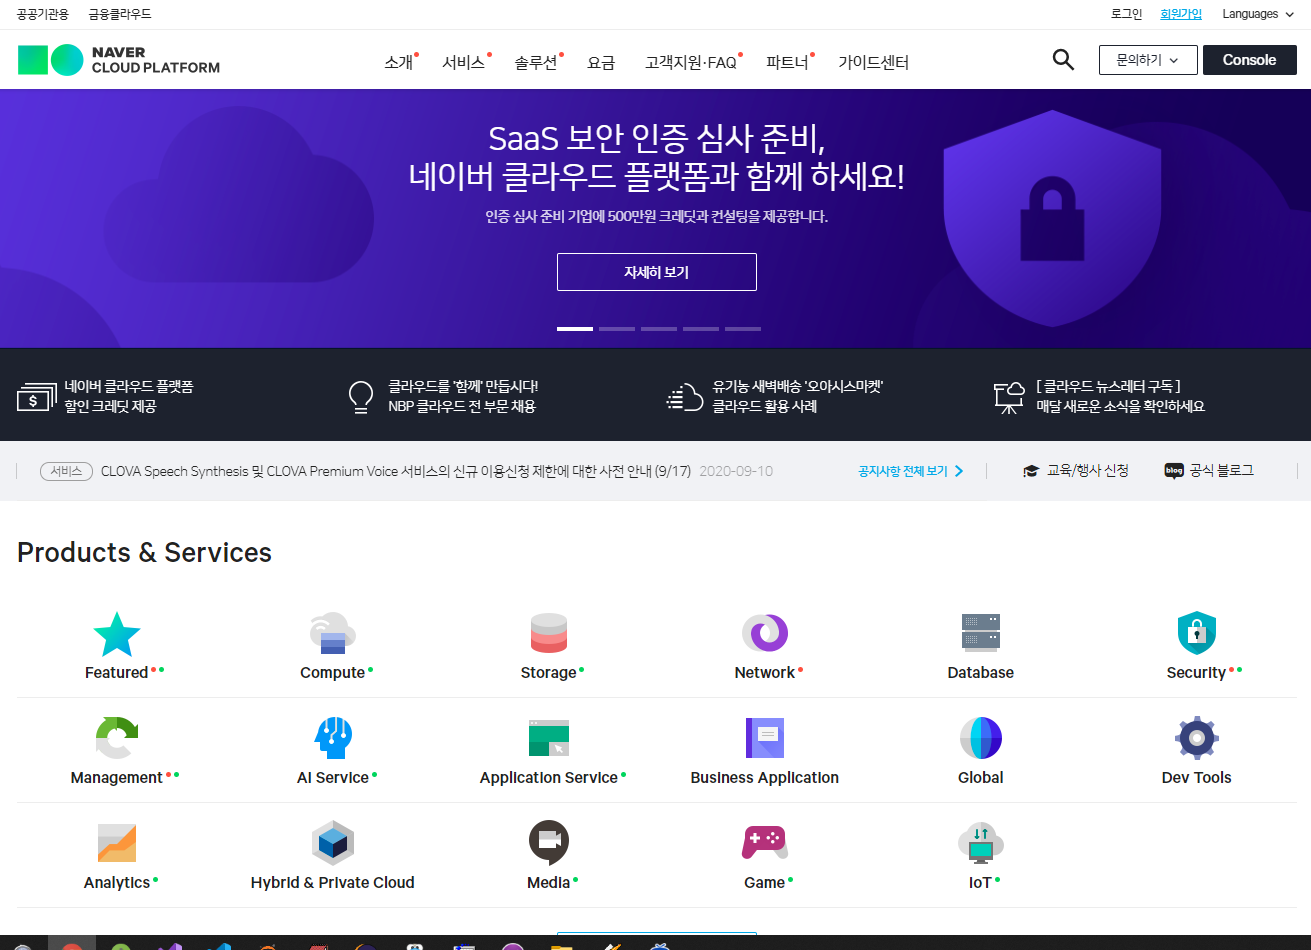Screen dimensions: 1311x950
Task: Click the 서비스 notice tag
Action: (x=66, y=471)
